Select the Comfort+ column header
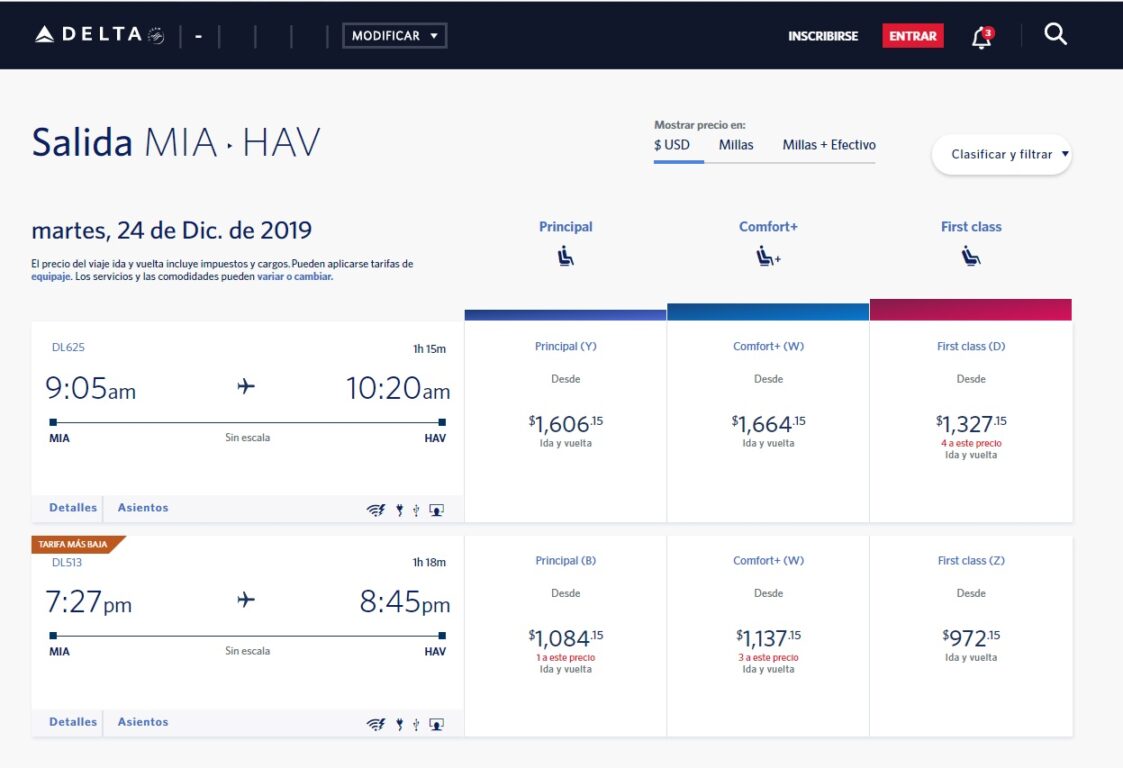This screenshot has width=1123, height=768. 768,226
